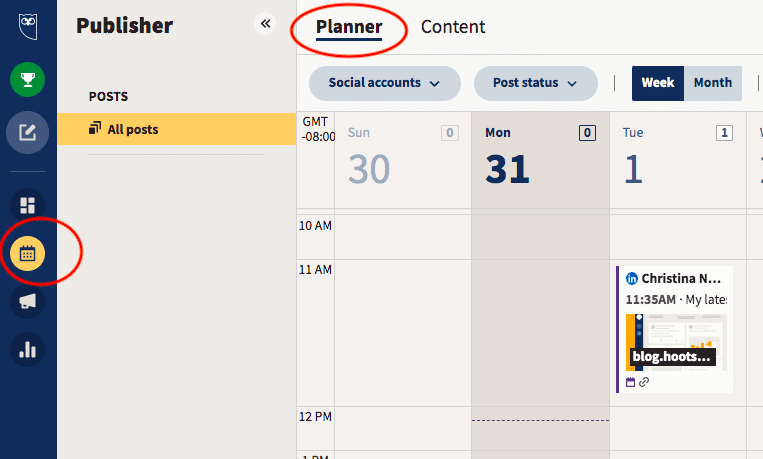Switch calendar to Week view
The height and width of the screenshot is (459, 763).
658,83
